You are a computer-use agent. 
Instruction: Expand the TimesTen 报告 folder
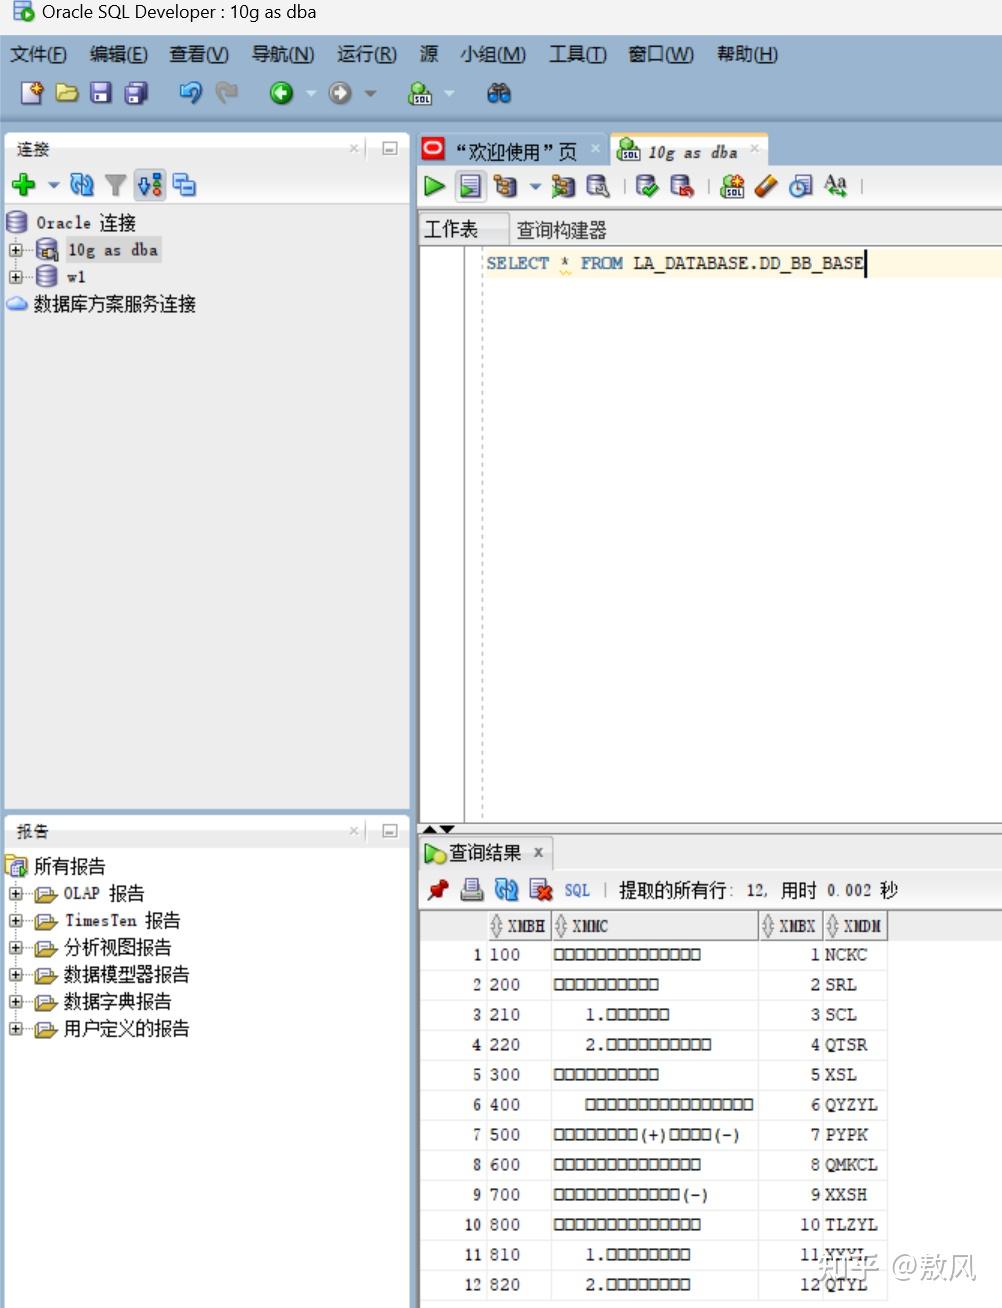pyautogui.click(x=16, y=920)
